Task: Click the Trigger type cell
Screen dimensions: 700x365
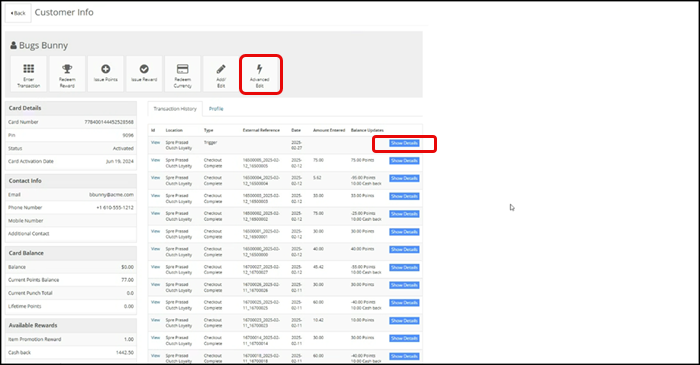Action: 210,143
